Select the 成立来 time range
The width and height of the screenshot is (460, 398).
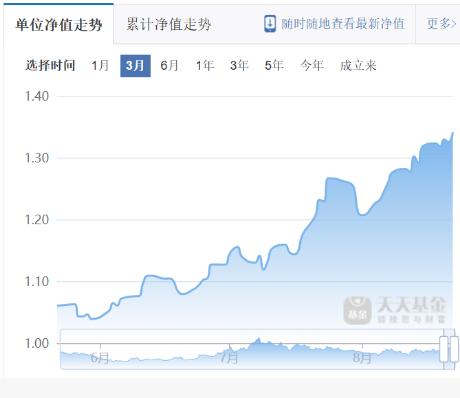358,65
